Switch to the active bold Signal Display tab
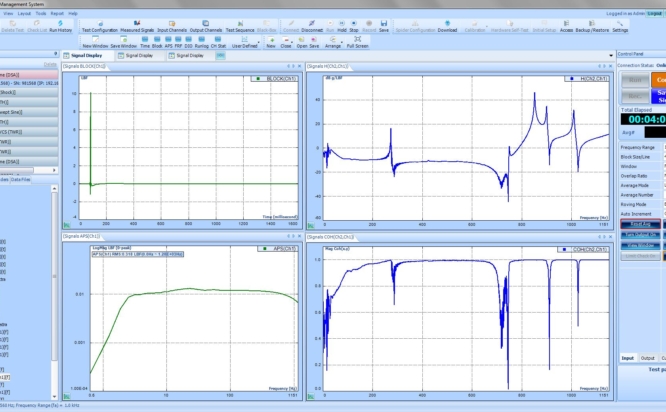The image size is (666, 412). (x=87, y=56)
